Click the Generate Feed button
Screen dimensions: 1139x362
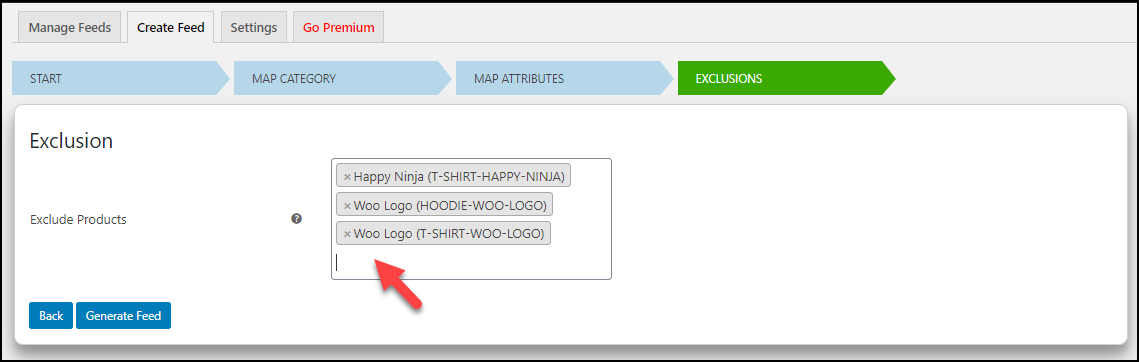click(123, 315)
